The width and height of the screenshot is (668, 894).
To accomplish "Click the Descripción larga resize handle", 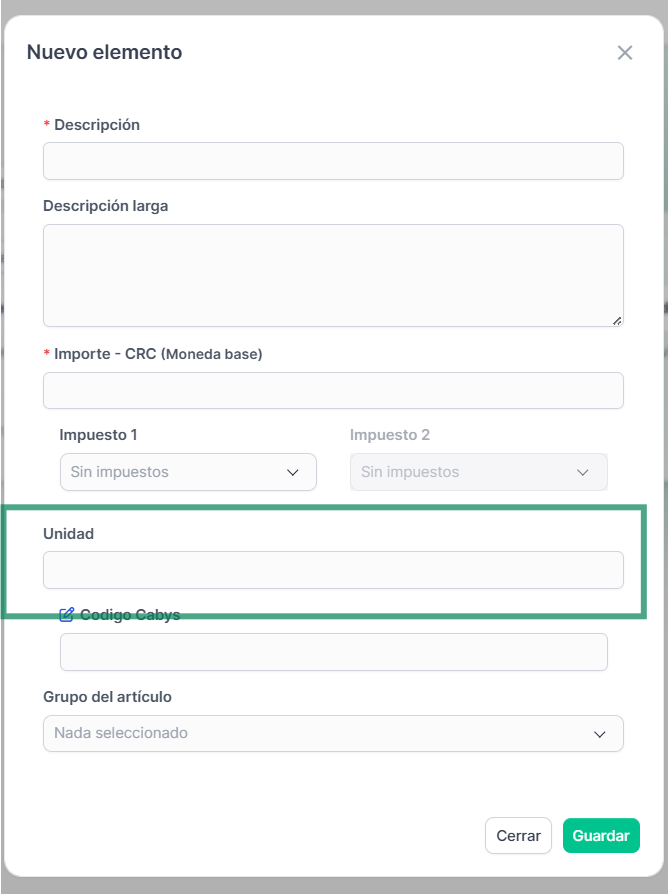I will pos(617,321).
